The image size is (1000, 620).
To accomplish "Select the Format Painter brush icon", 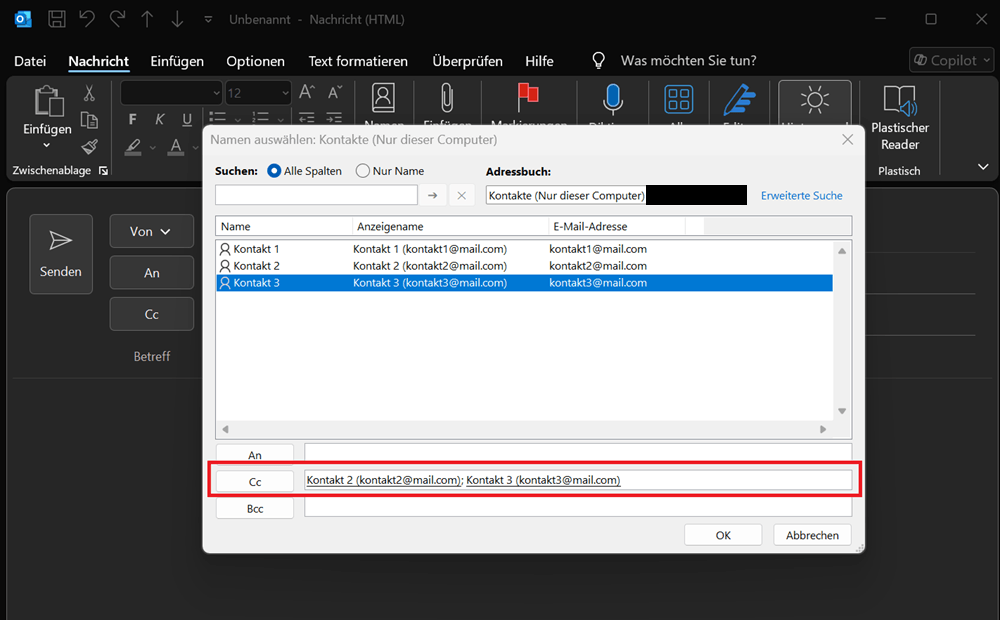I will (89, 147).
